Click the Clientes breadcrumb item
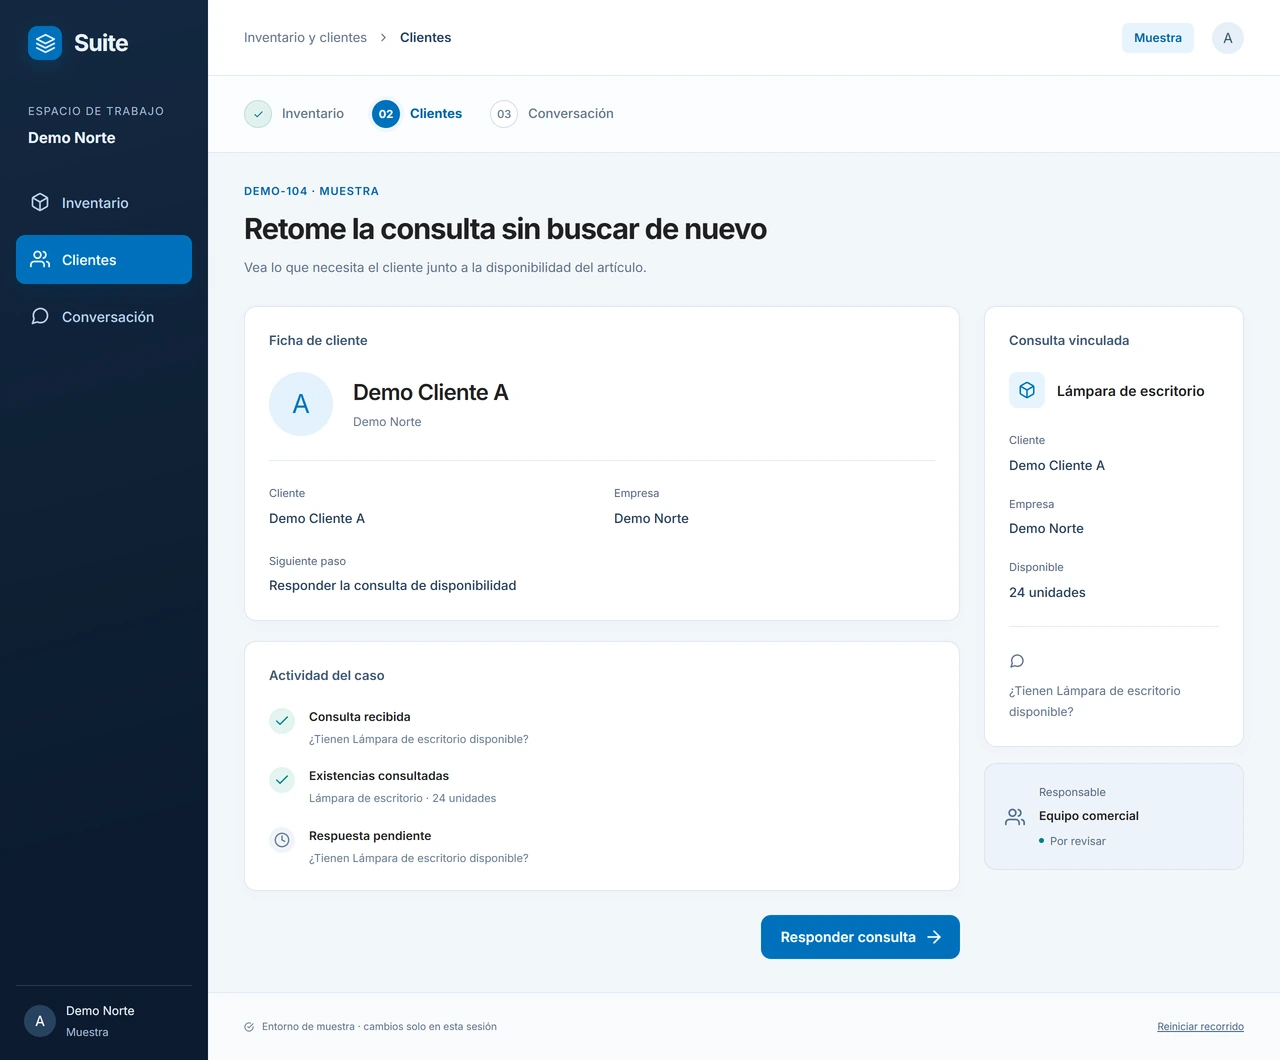 (425, 38)
